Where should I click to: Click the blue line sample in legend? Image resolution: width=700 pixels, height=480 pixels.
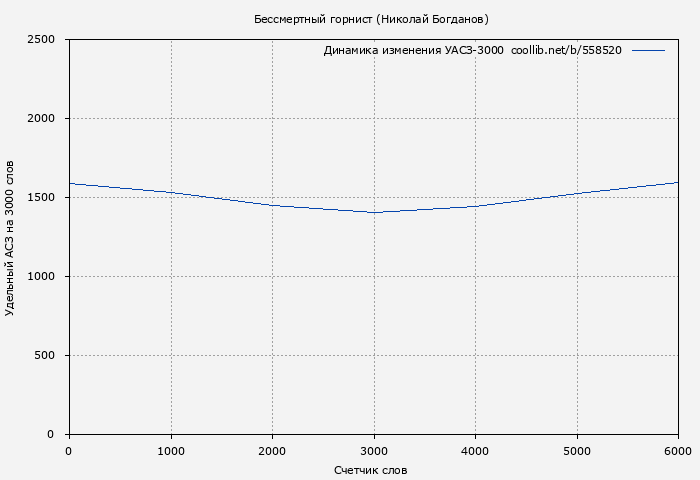(648, 50)
